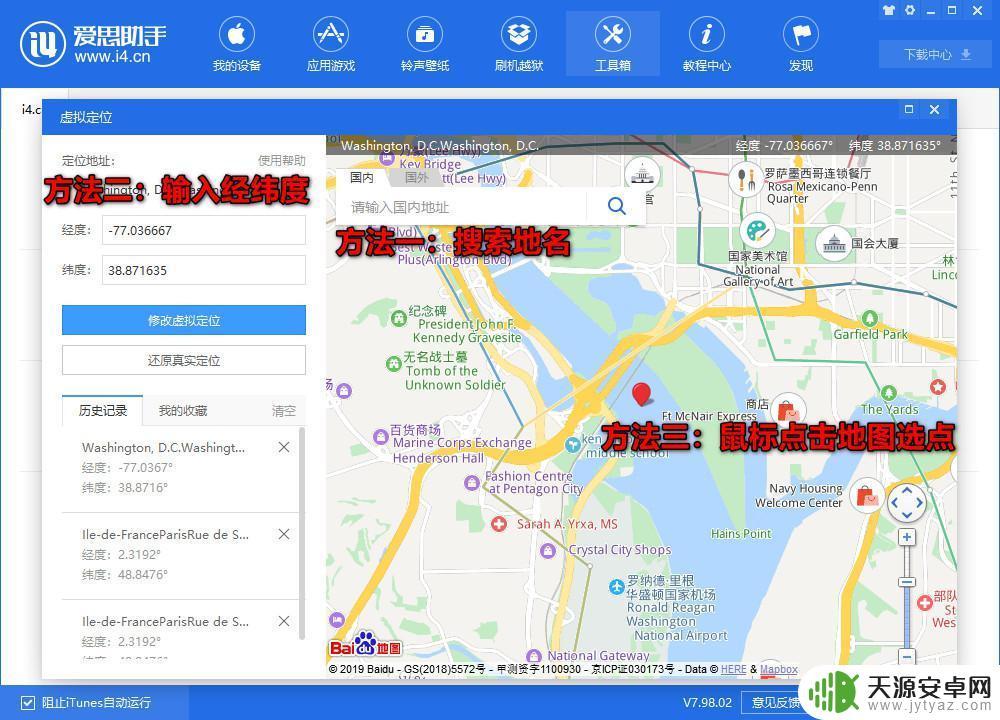The width and height of the screenshot is (1000, 720).
Task: Zoom in with map plus button
Action: (907, 538)
